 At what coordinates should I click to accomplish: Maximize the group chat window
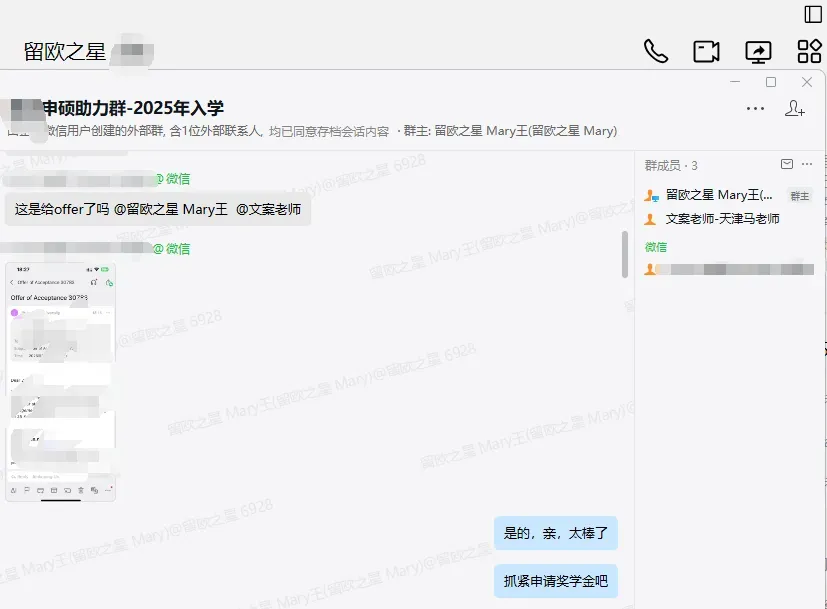(771, 82)
